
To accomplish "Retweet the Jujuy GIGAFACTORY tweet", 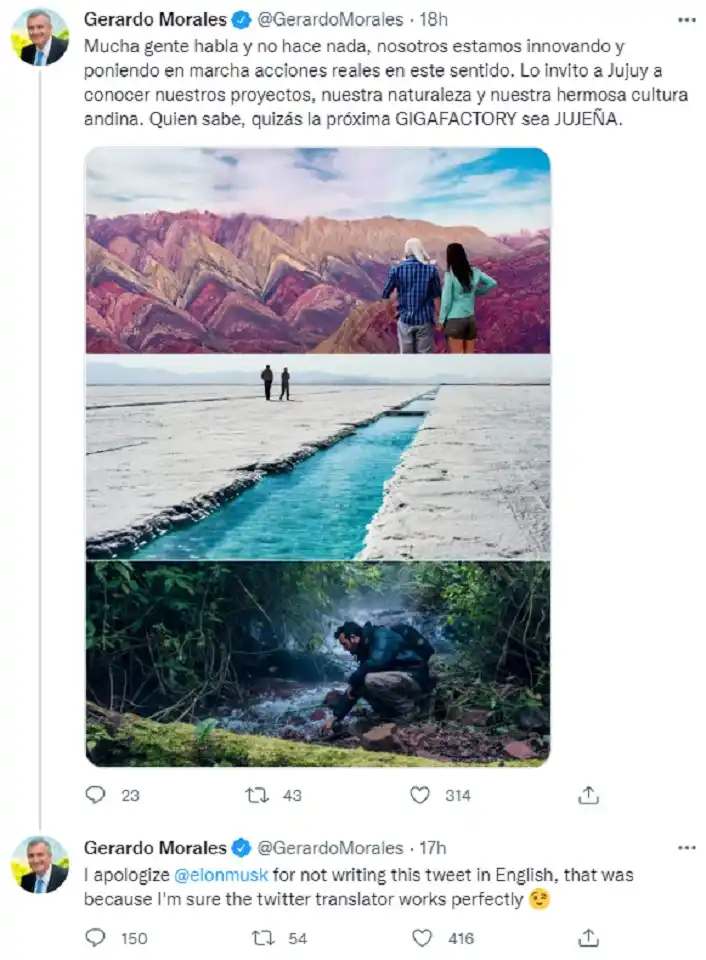I will (257, 795).
